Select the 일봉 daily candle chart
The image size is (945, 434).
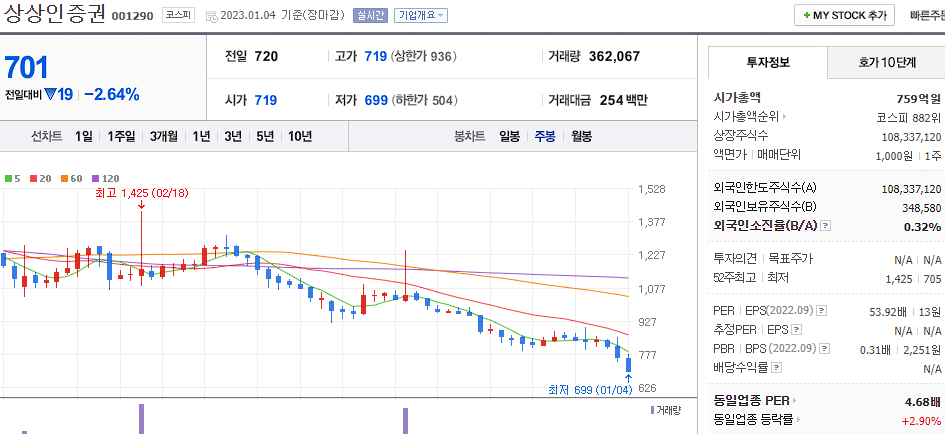point(509,136)
